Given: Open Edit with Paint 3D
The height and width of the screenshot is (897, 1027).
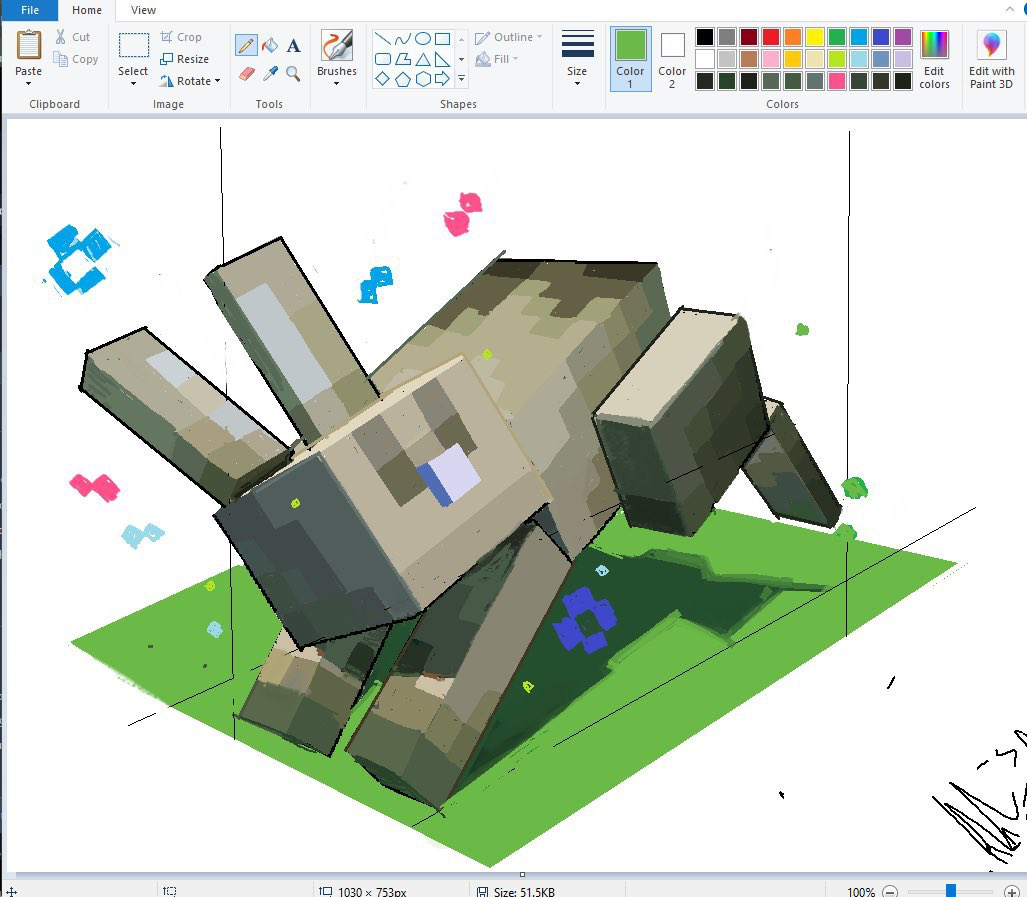Looking at the screenshot, I should click(x=991, y=59).
